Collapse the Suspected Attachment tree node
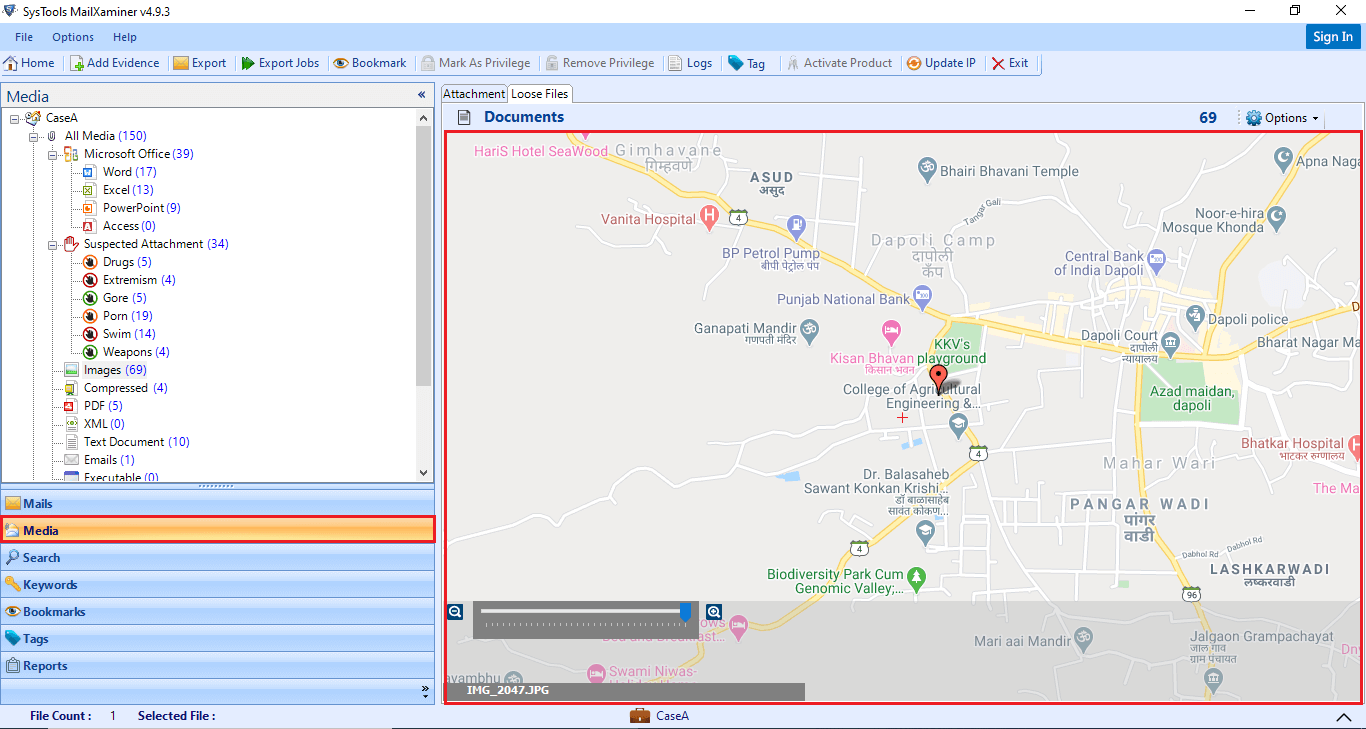This screenshot has height=729, width=1366. pyautogui.click(x=53, y=244)
